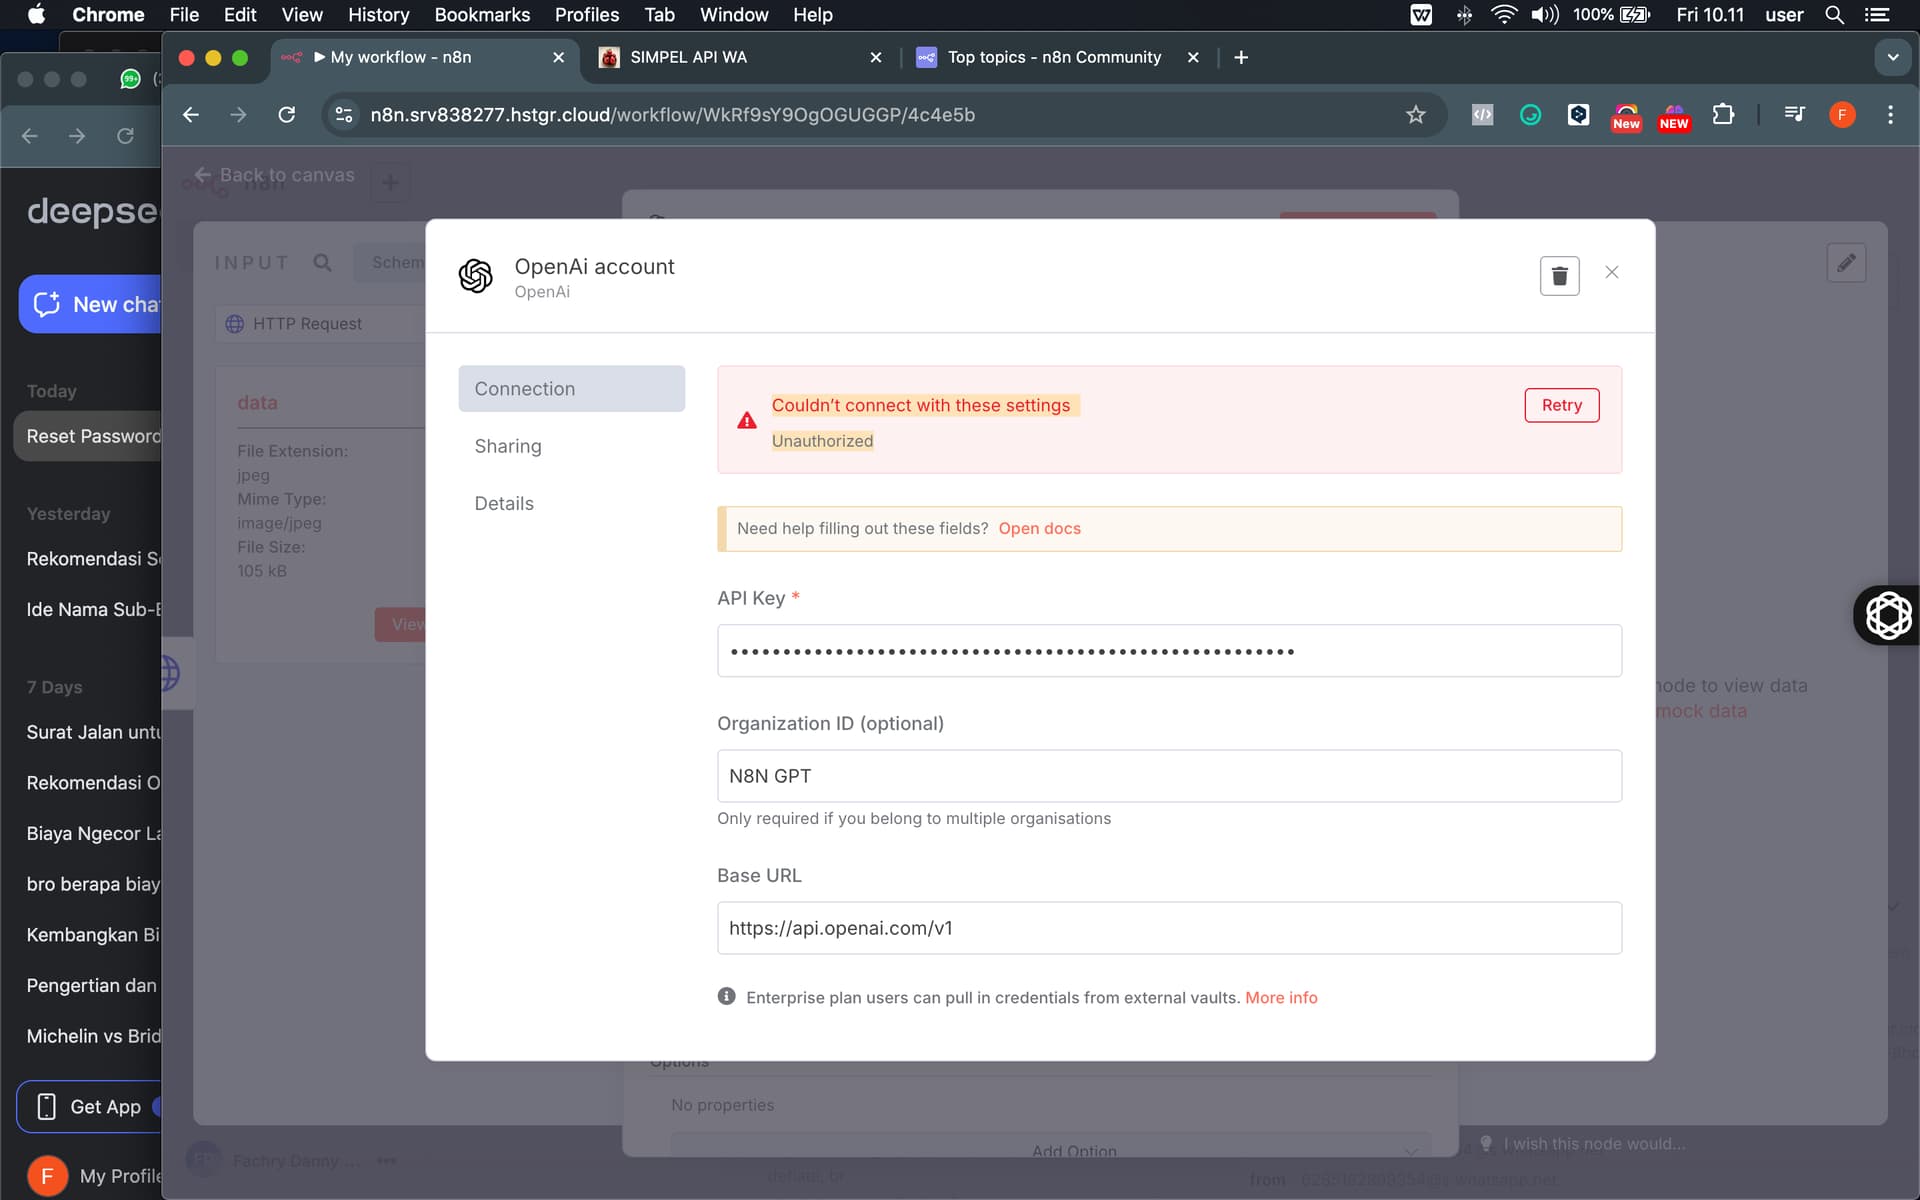
Task: Retry the credential connection
Action: pyautogui.click(x=1561, y=405)
